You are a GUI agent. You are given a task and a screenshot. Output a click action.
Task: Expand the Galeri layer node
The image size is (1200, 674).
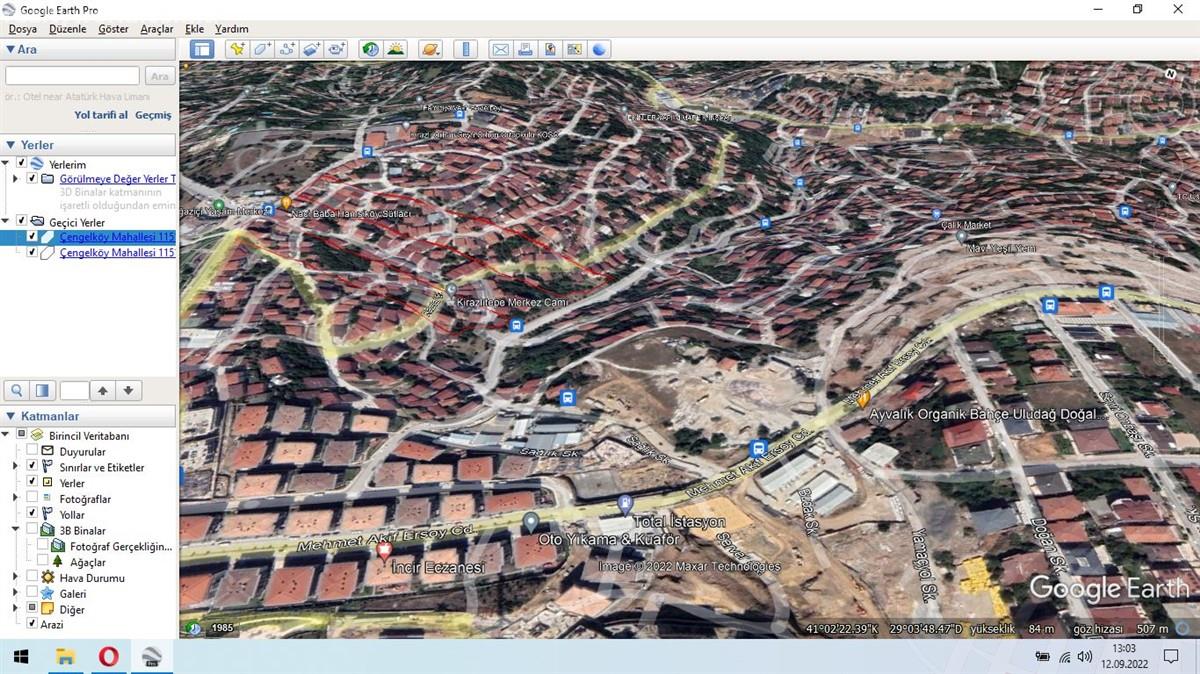pyautogui.click(x=15, y=593)
